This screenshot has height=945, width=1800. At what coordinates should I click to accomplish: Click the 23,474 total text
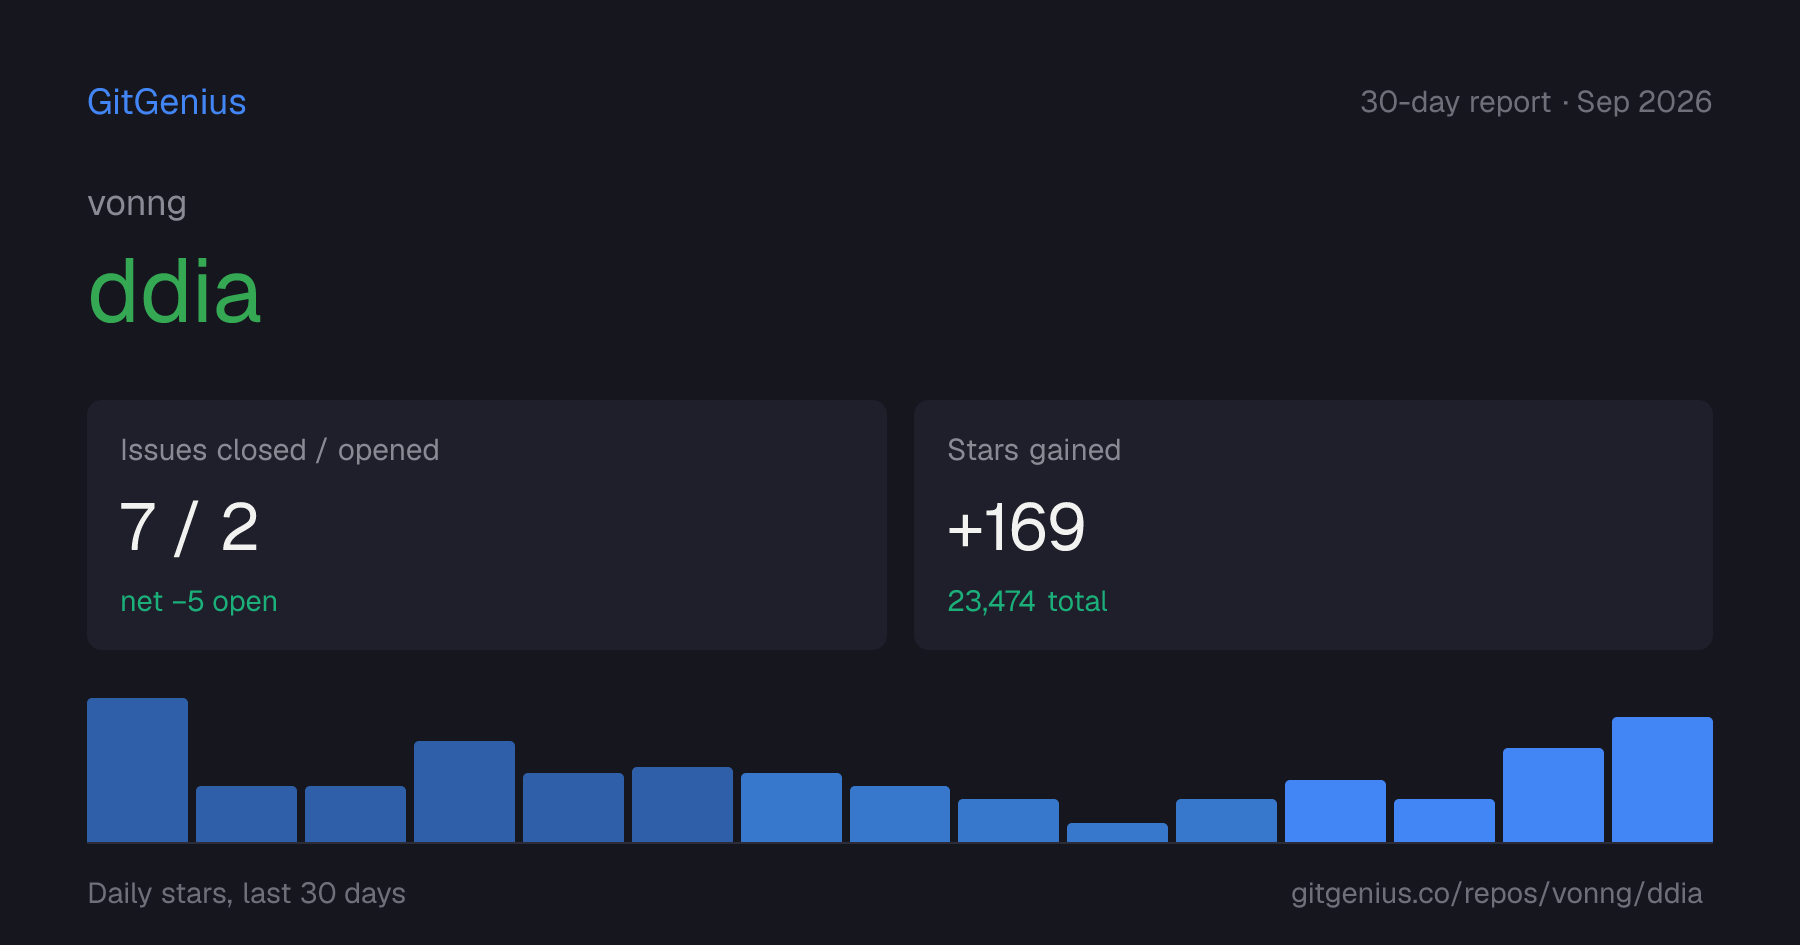pos(1027,601)
